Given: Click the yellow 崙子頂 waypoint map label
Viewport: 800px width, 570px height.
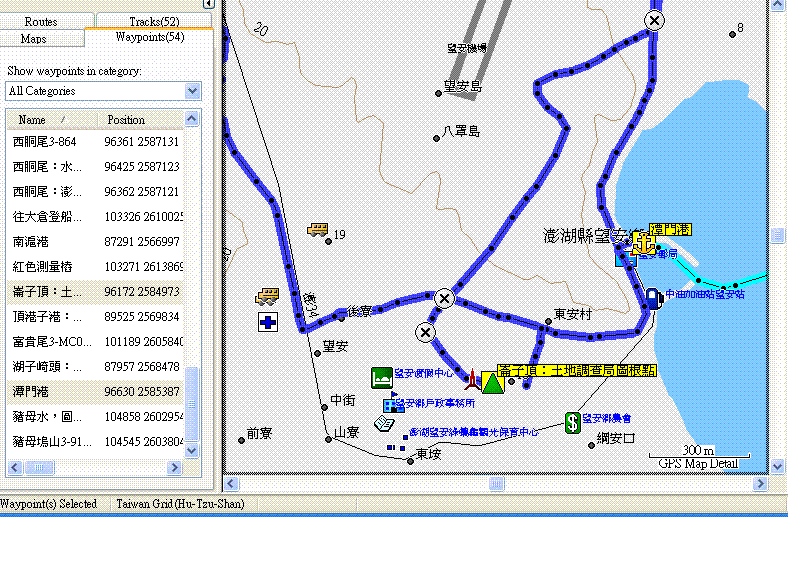Looking at the screenshot, I should (577, 370).
